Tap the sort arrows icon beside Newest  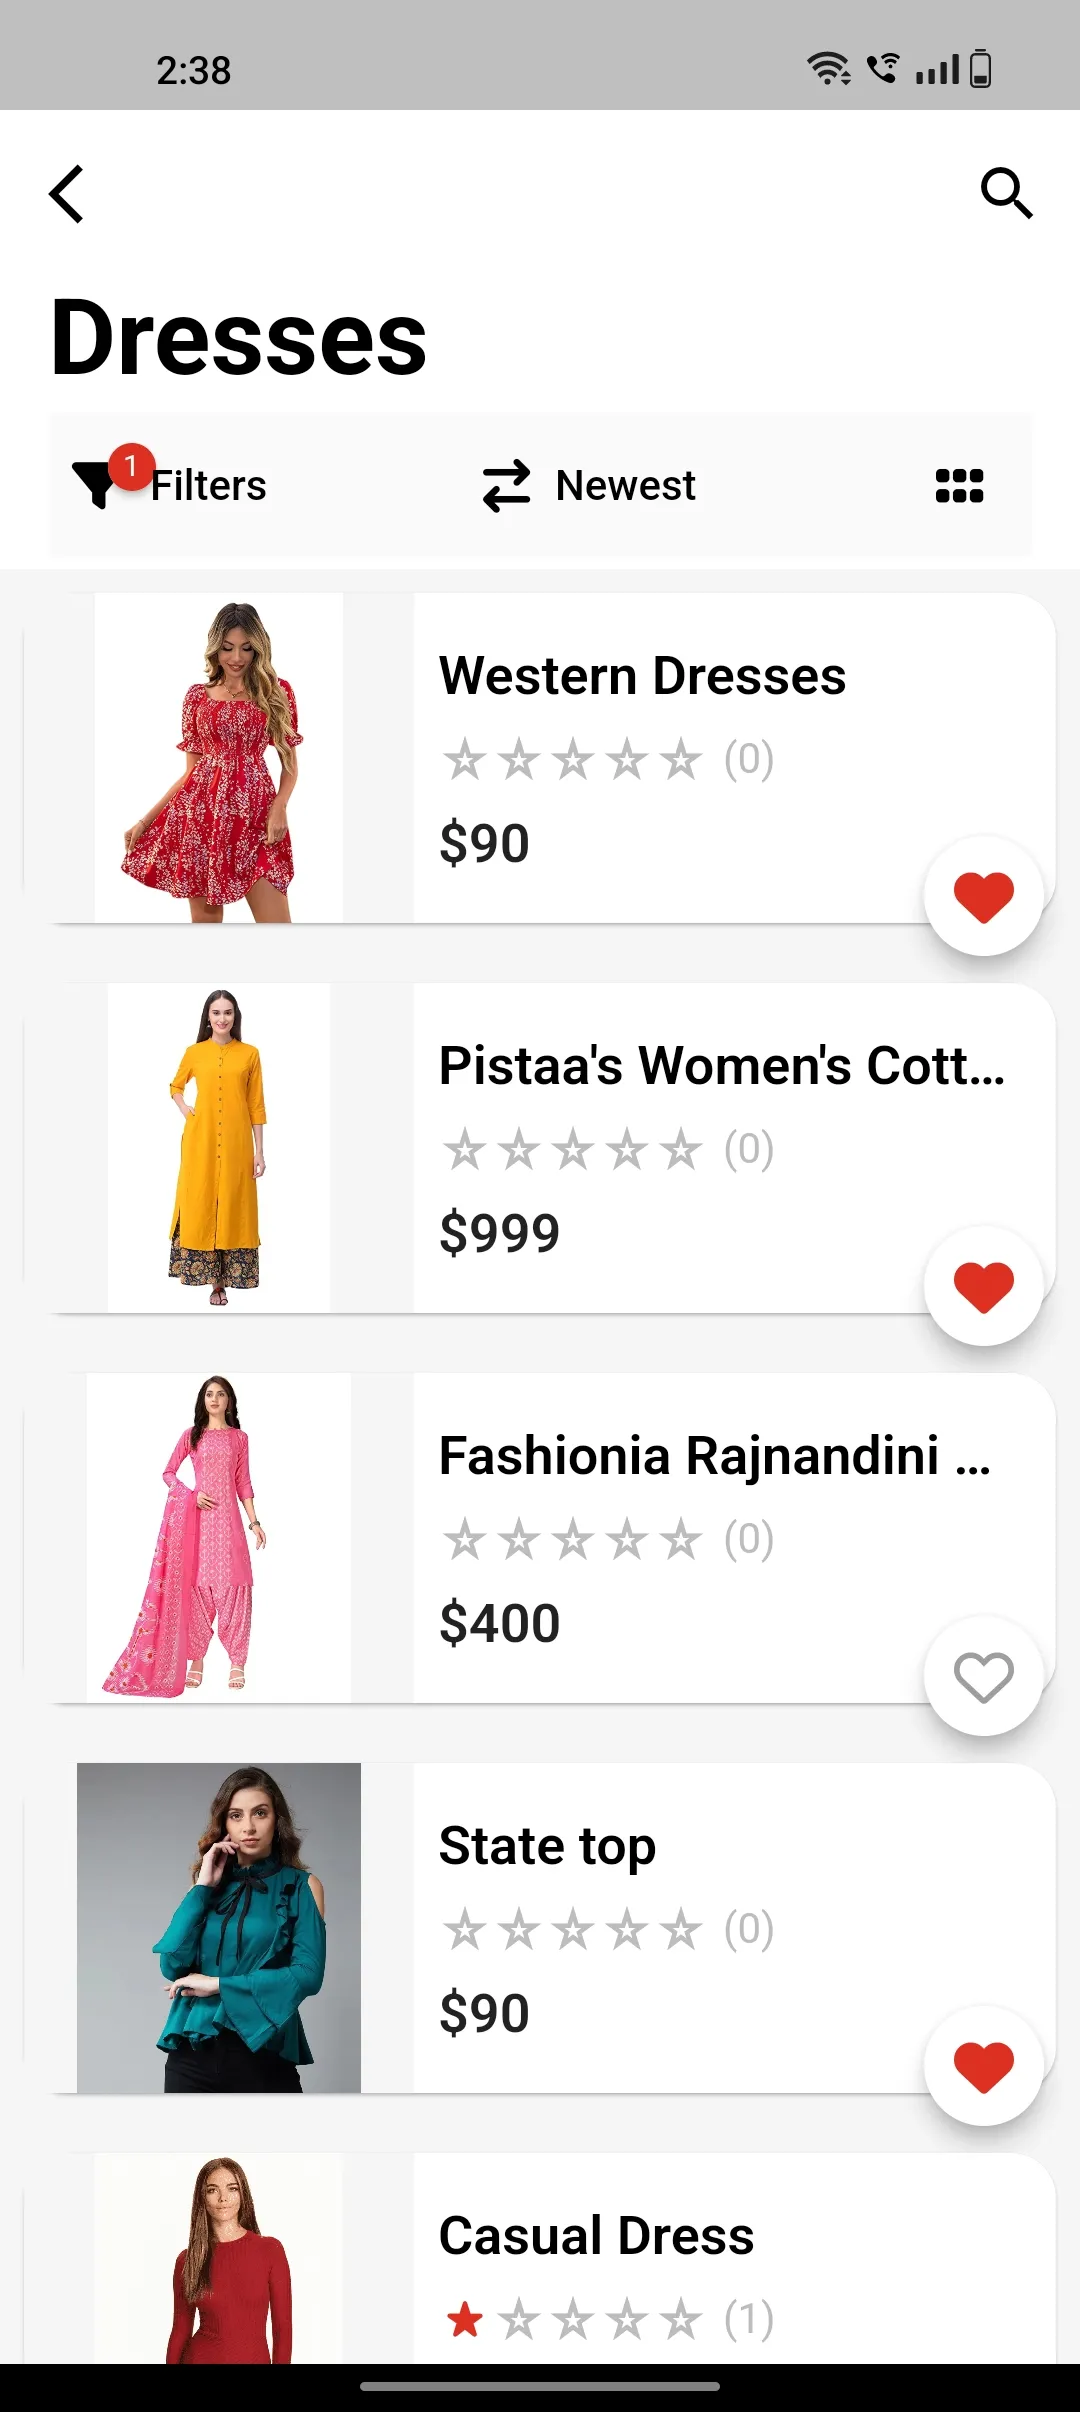(506, 486)
